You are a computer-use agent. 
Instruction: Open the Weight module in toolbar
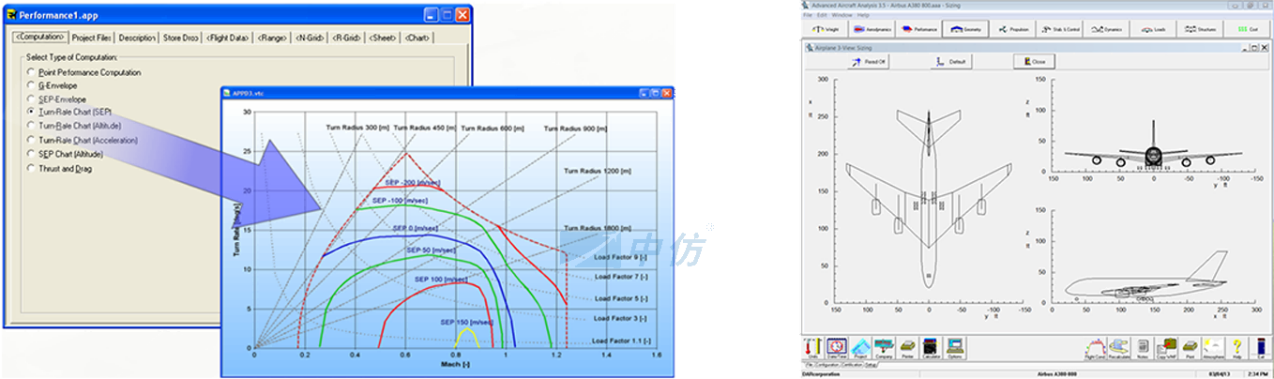(825, 30)
